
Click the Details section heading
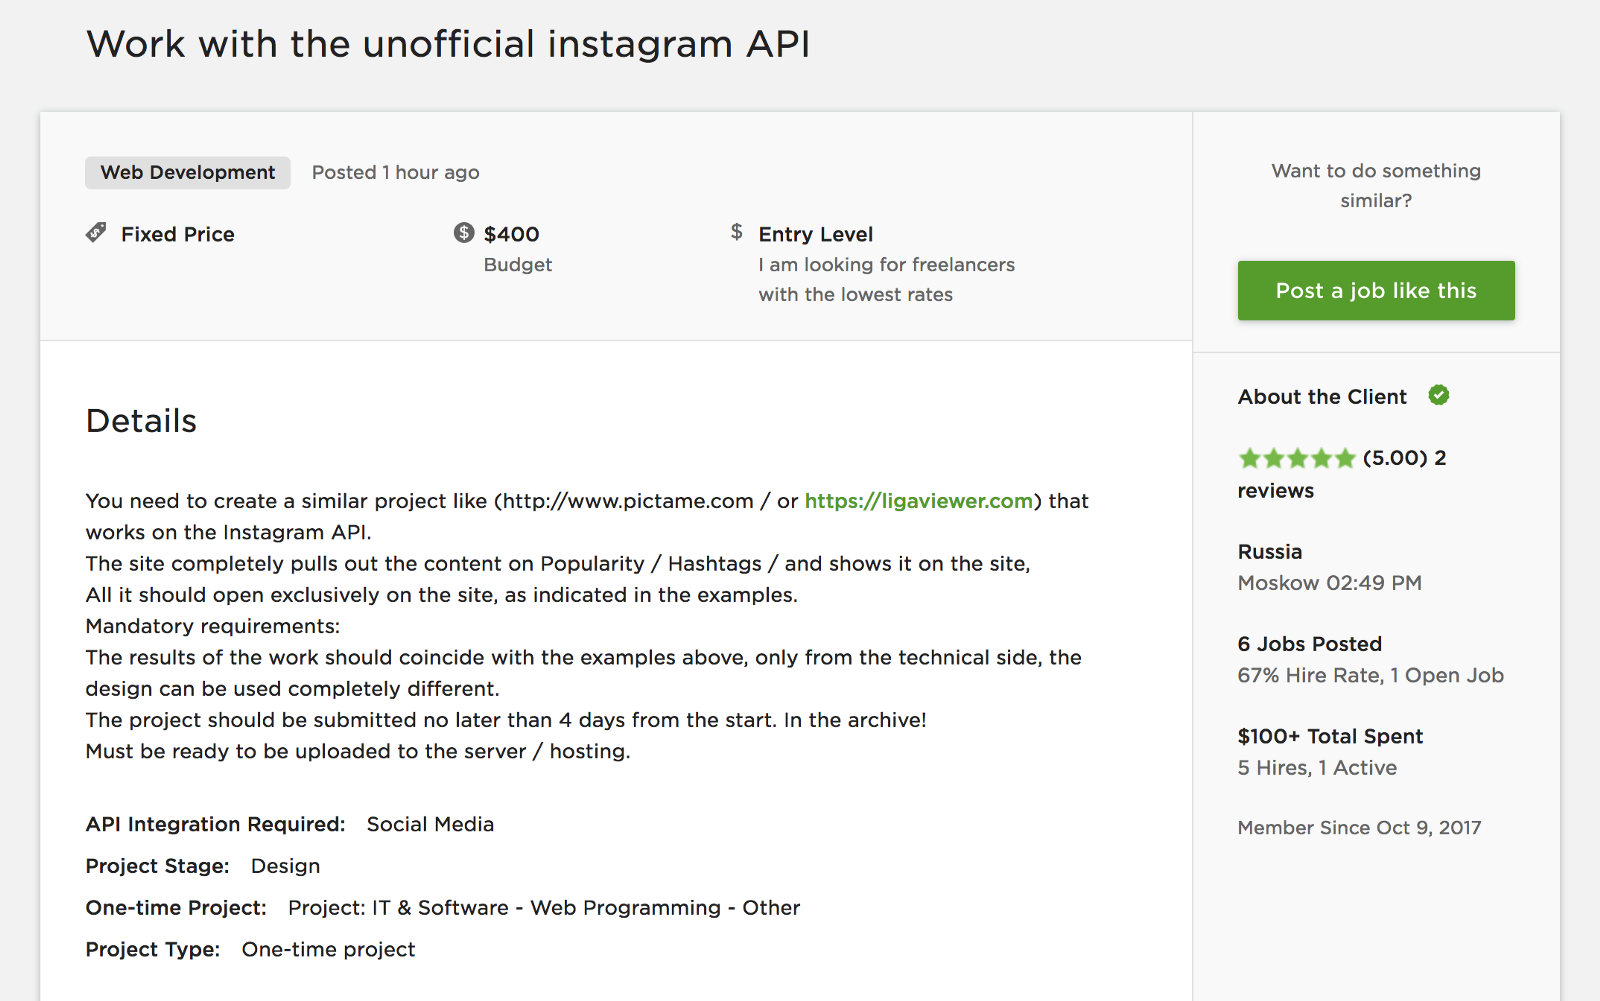pyautogui.click(x=141, y=421)
